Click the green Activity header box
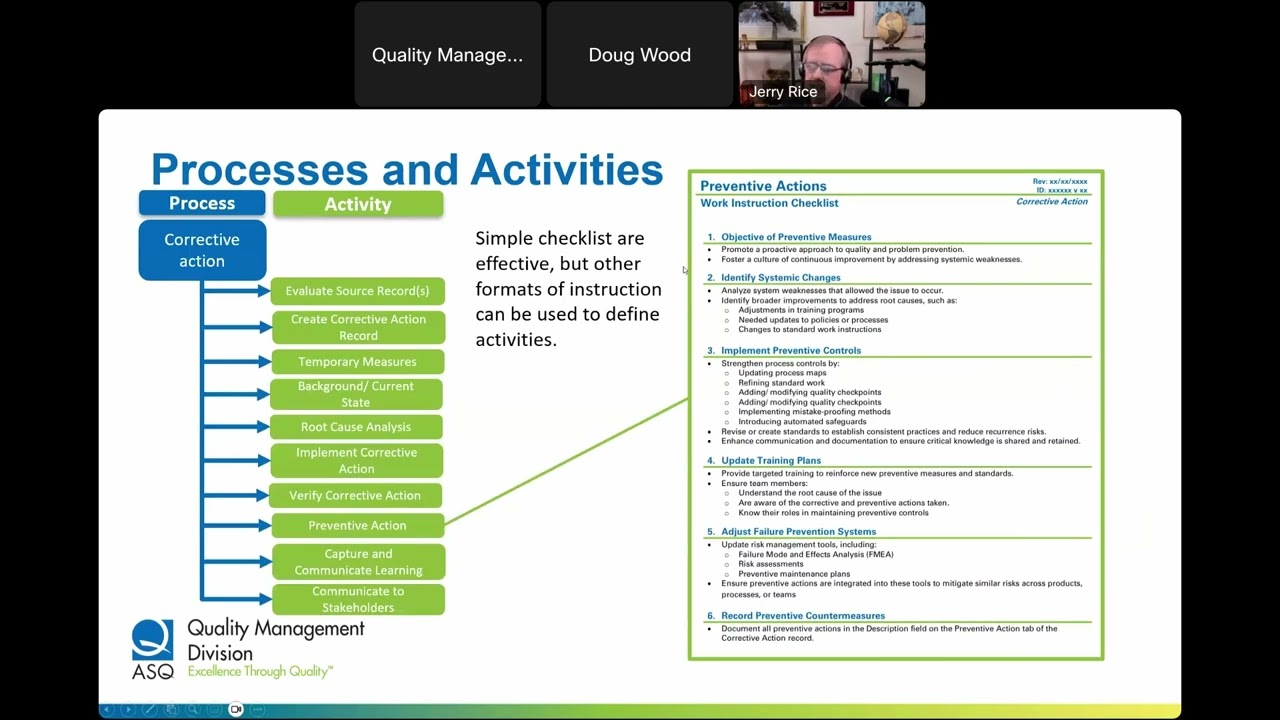Viewport: 1280px width, 720px height. [x=358, y=204]
